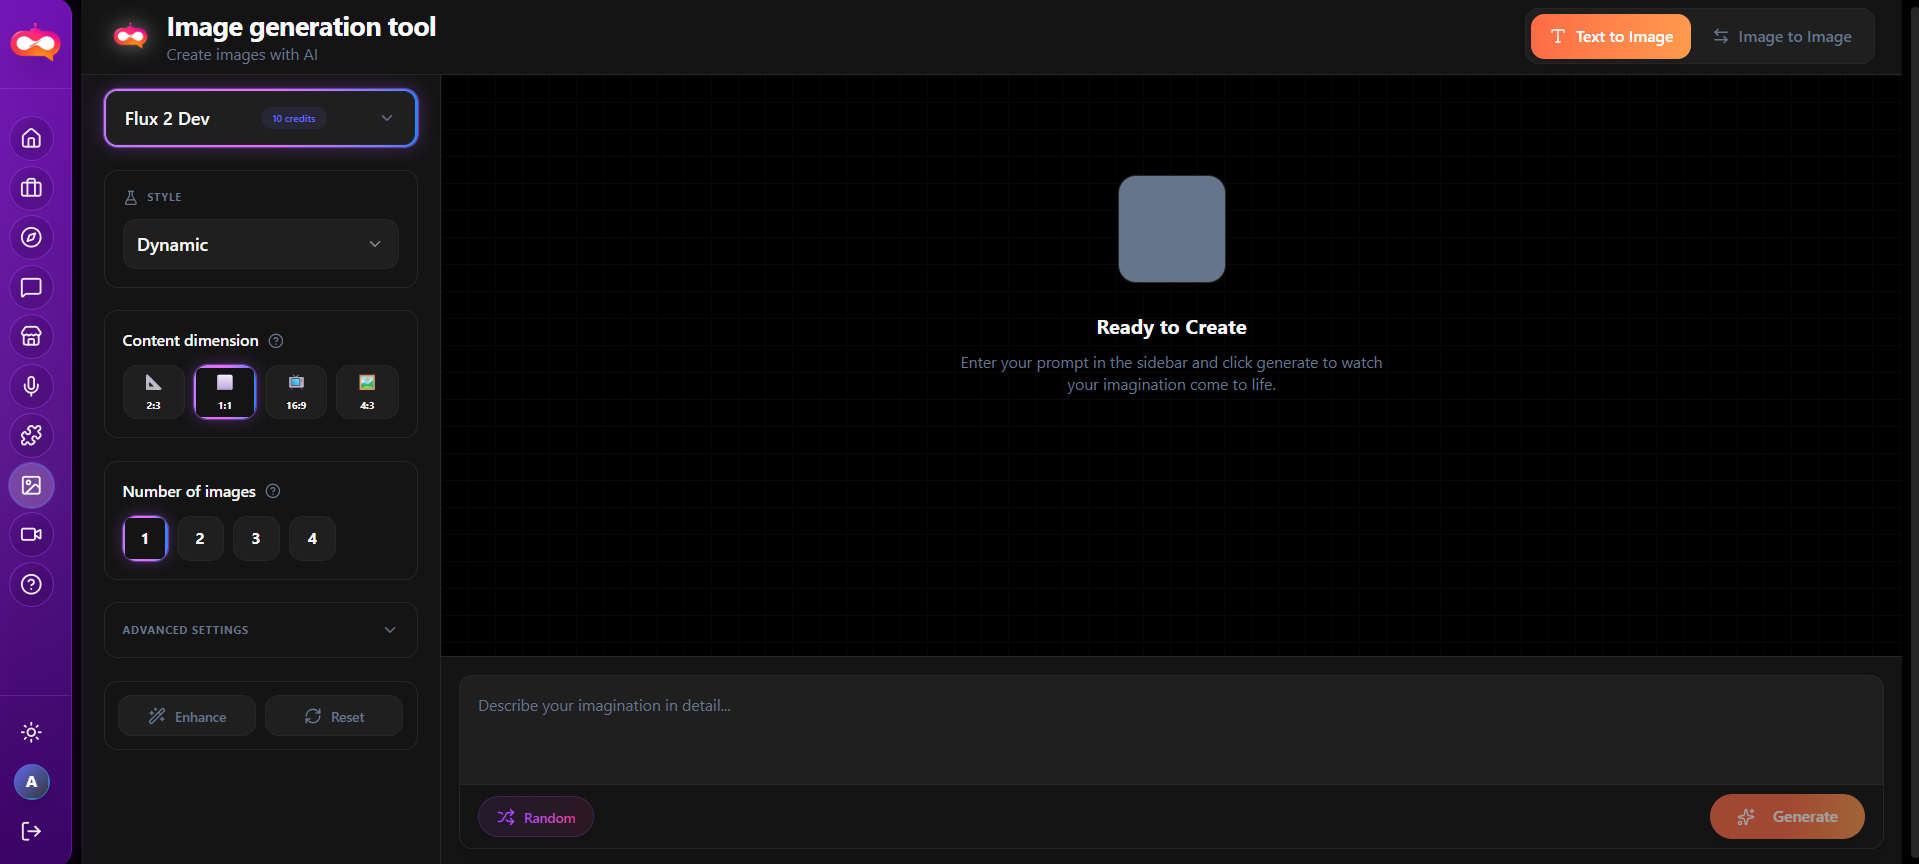Select the 4:3 content dimension
Image resolution: width=1919 pixels, height=864 pixels.
pyautogui.click(x=367, y=392)
